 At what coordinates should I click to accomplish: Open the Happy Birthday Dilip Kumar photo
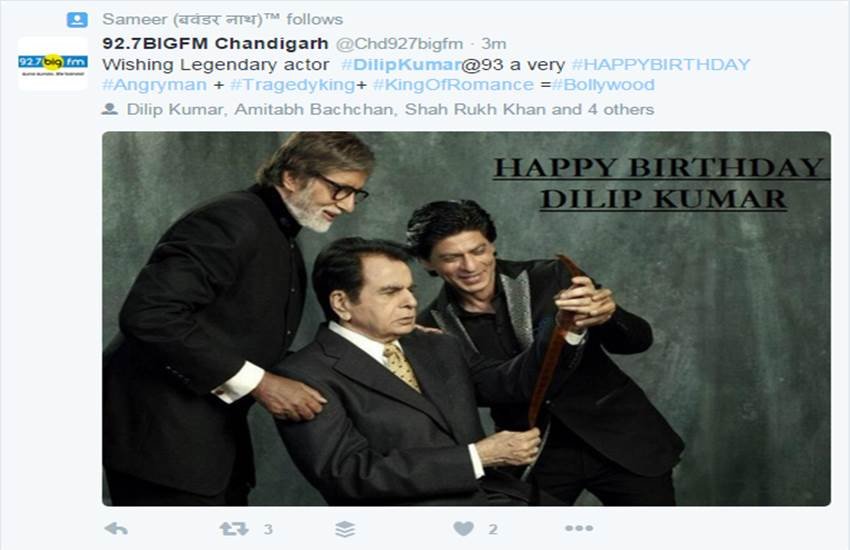tap(466, 319)
